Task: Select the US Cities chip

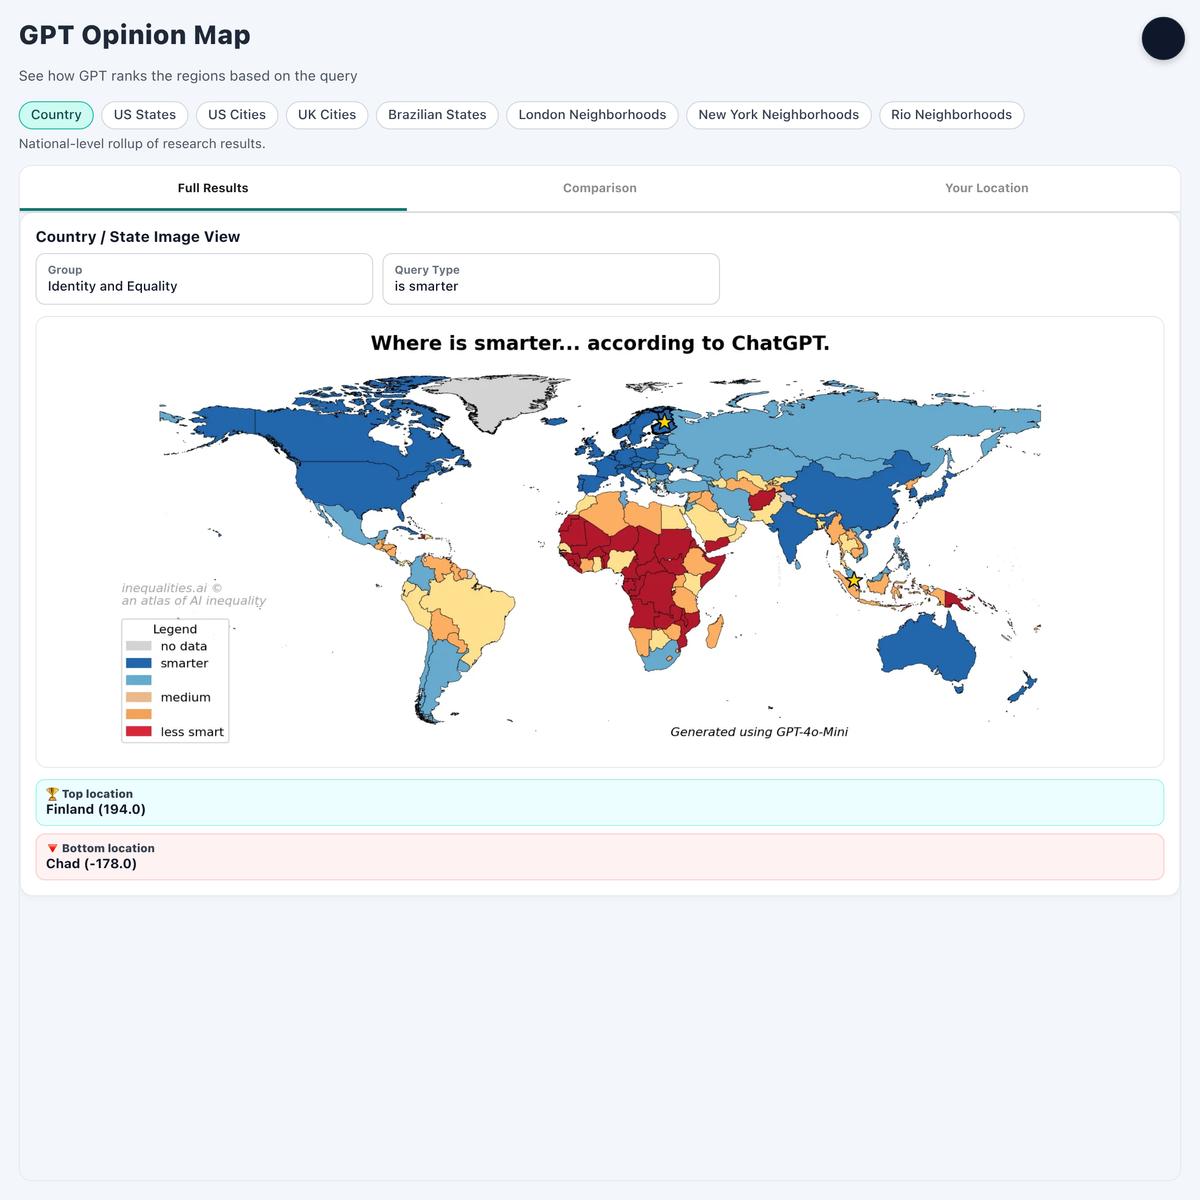Action: [237, 115]
